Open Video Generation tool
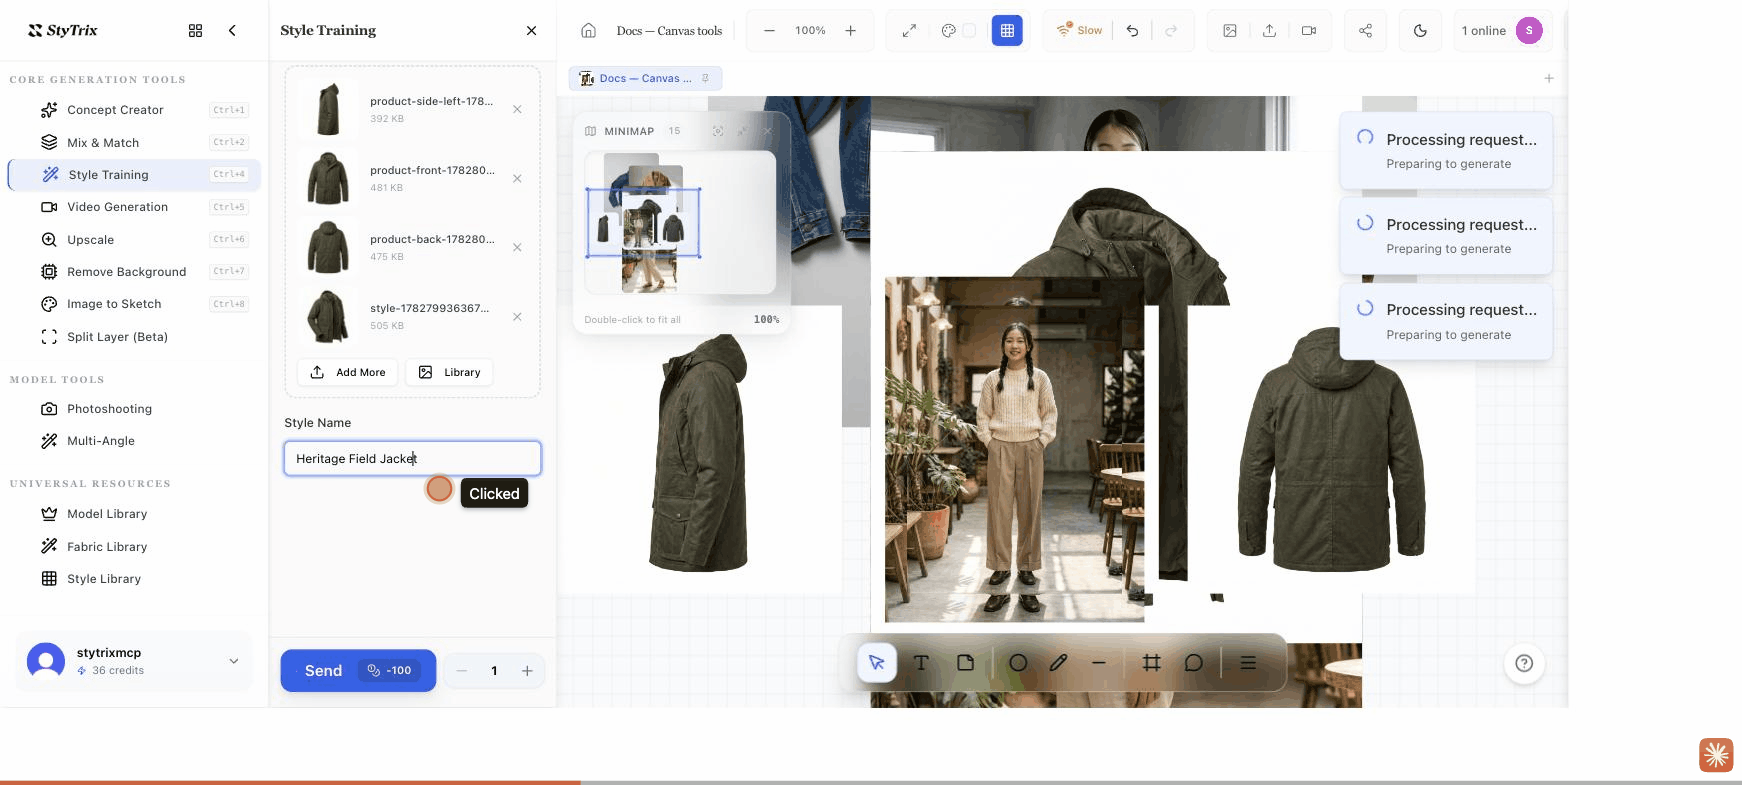The height and width of the screenshot is (785, 1742). [134, 207]
